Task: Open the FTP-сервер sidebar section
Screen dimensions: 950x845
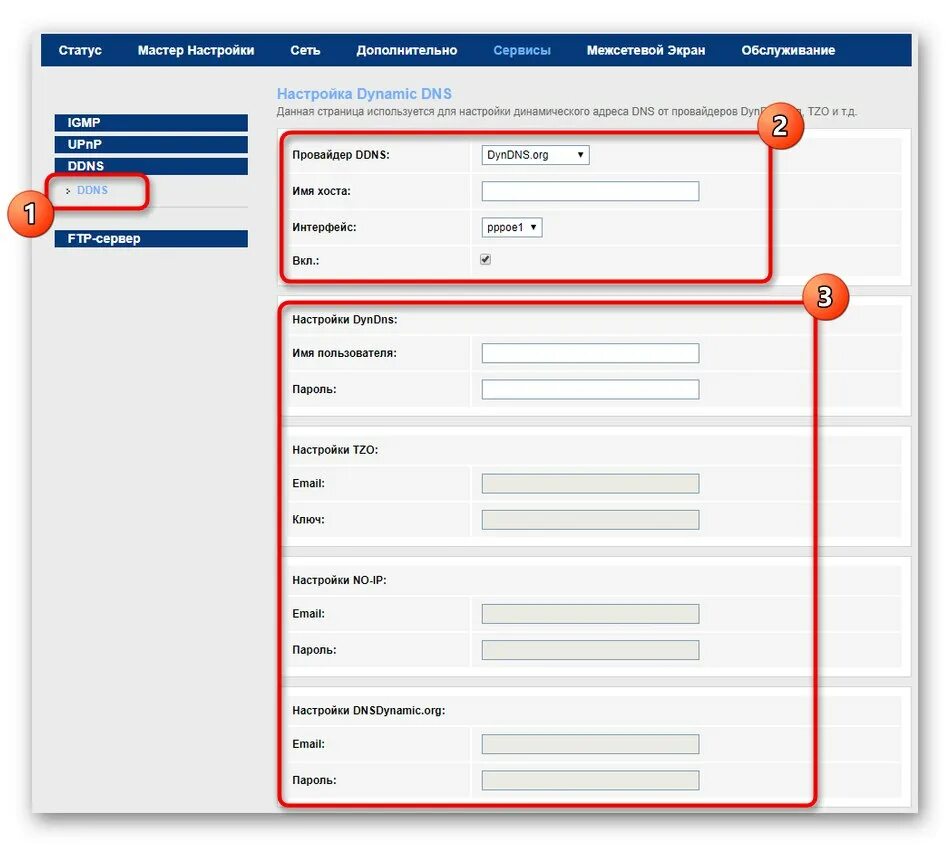Action: (x=151, y=239)
